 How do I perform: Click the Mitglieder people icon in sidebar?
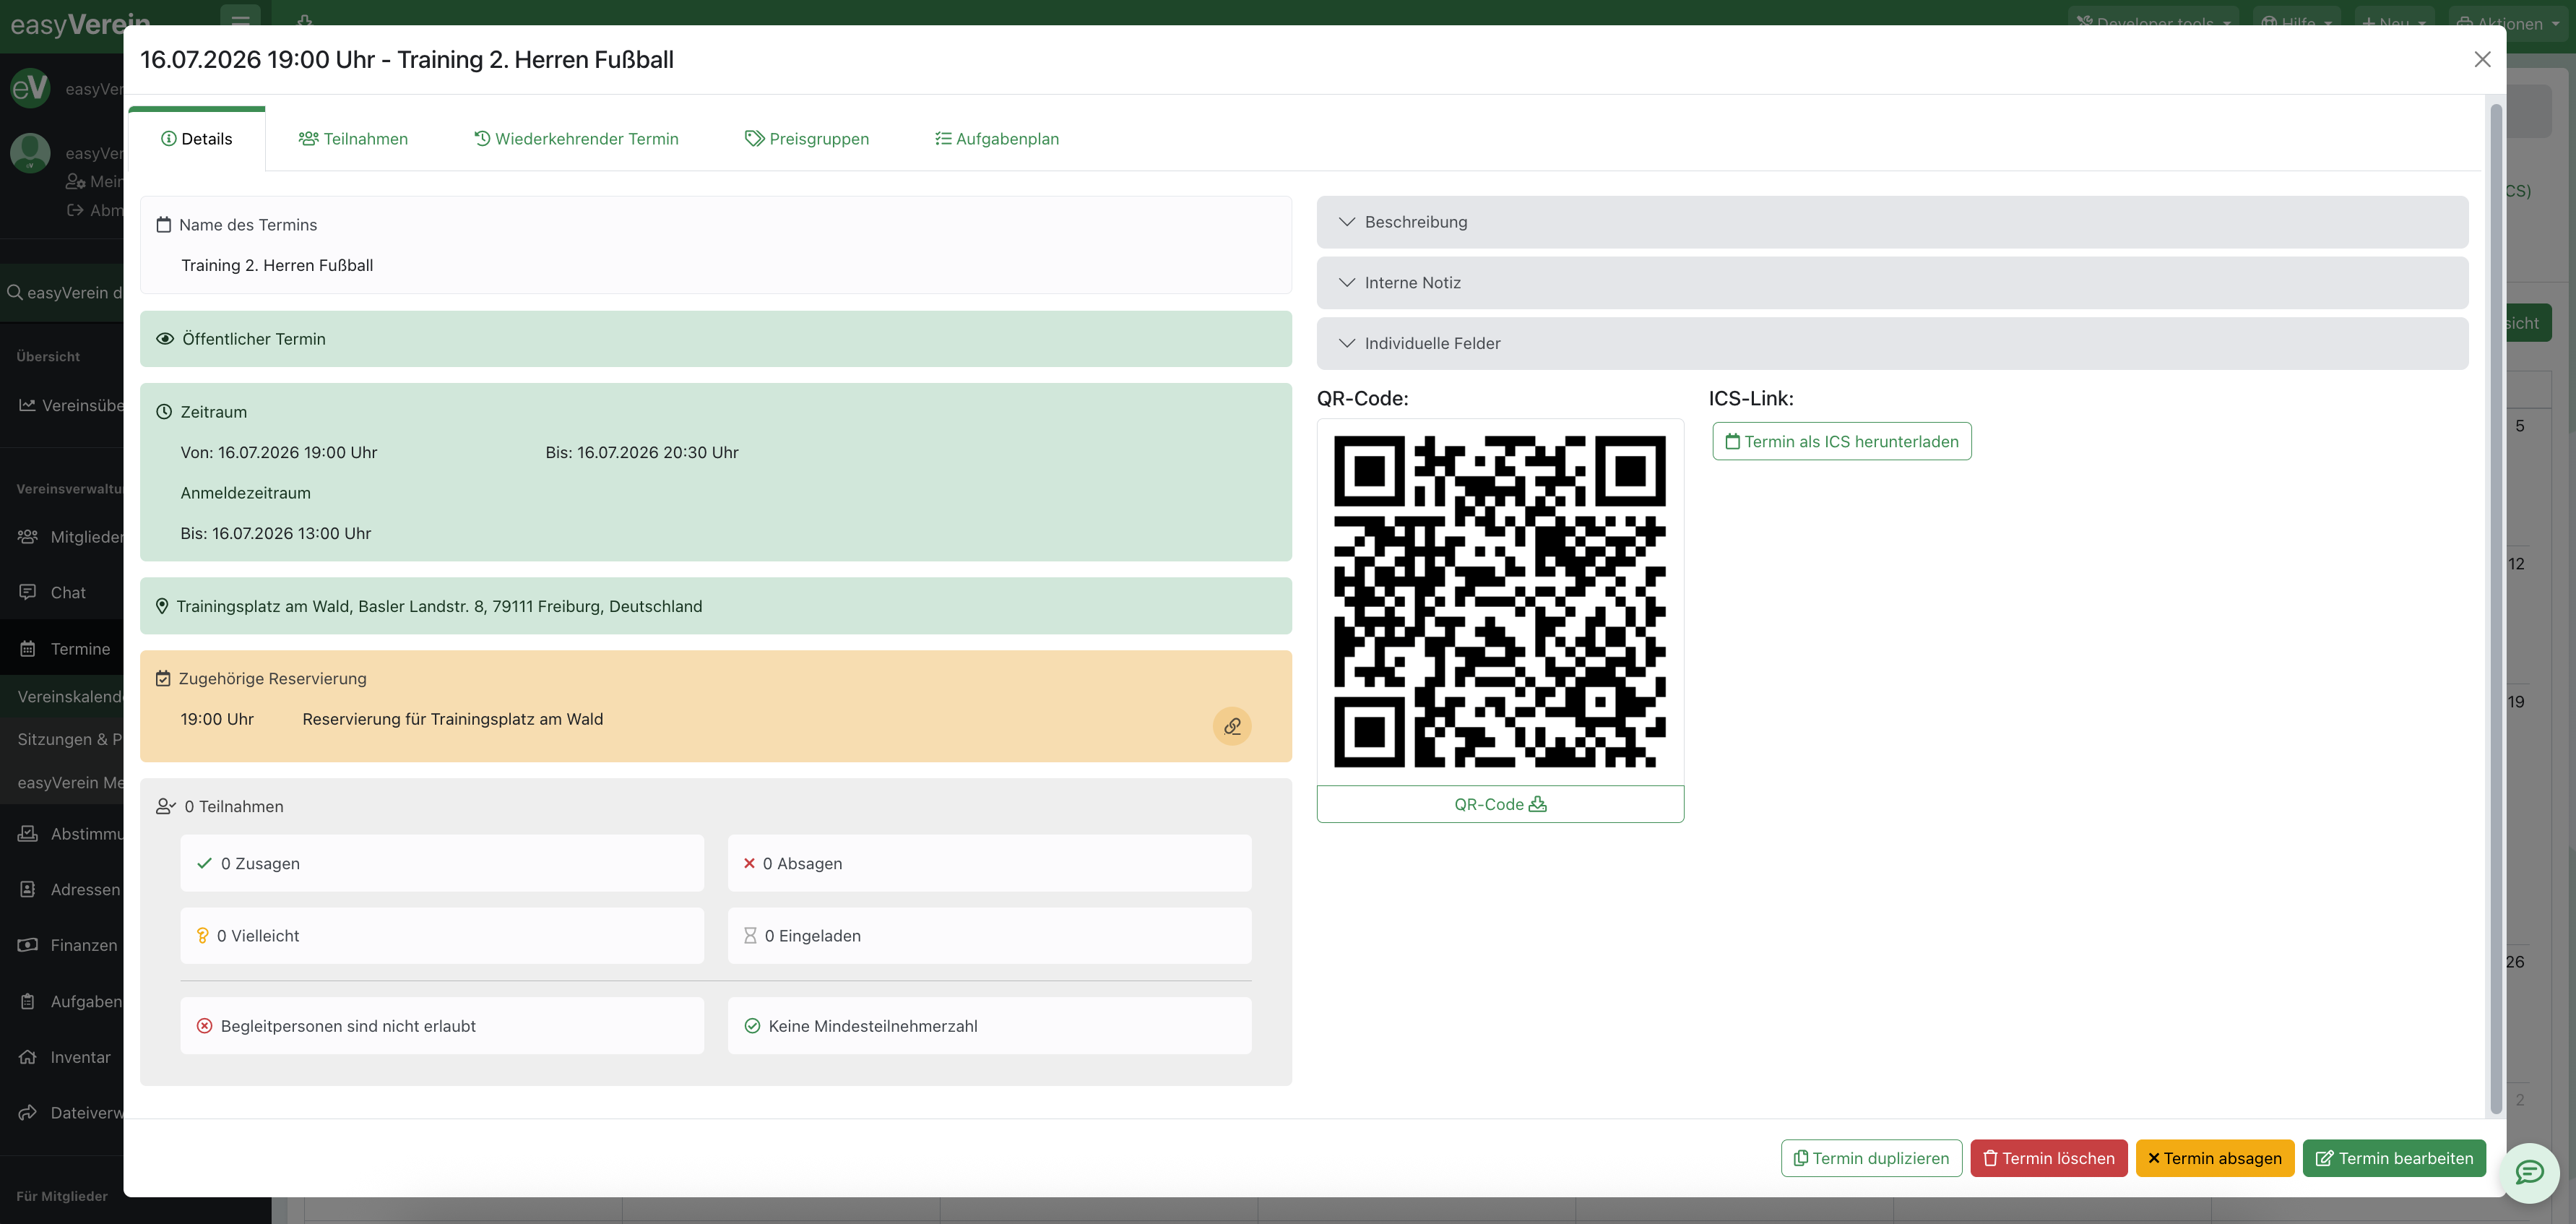pyautogui.click(x=28, y=537)
